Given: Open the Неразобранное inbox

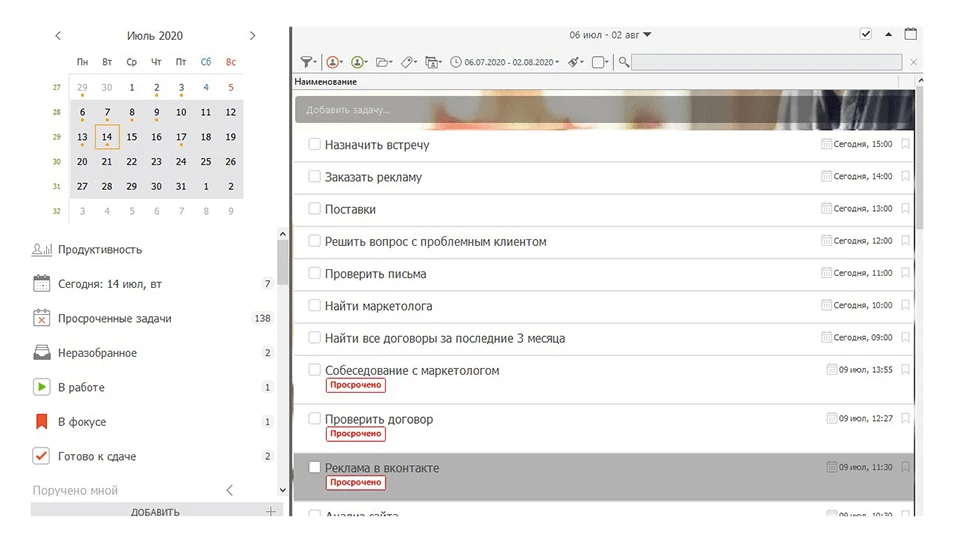Looking at the screenshot, I should point(97,353).
